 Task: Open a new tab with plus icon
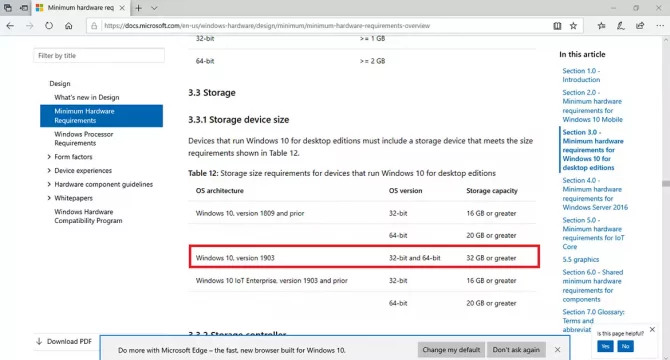[138, 8]
